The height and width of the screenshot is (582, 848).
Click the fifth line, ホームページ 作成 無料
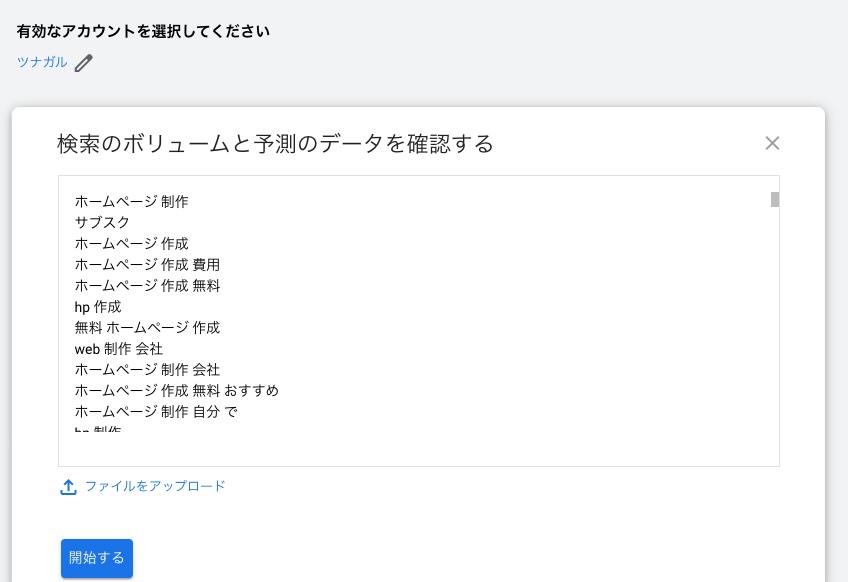[x=147, y=285]
